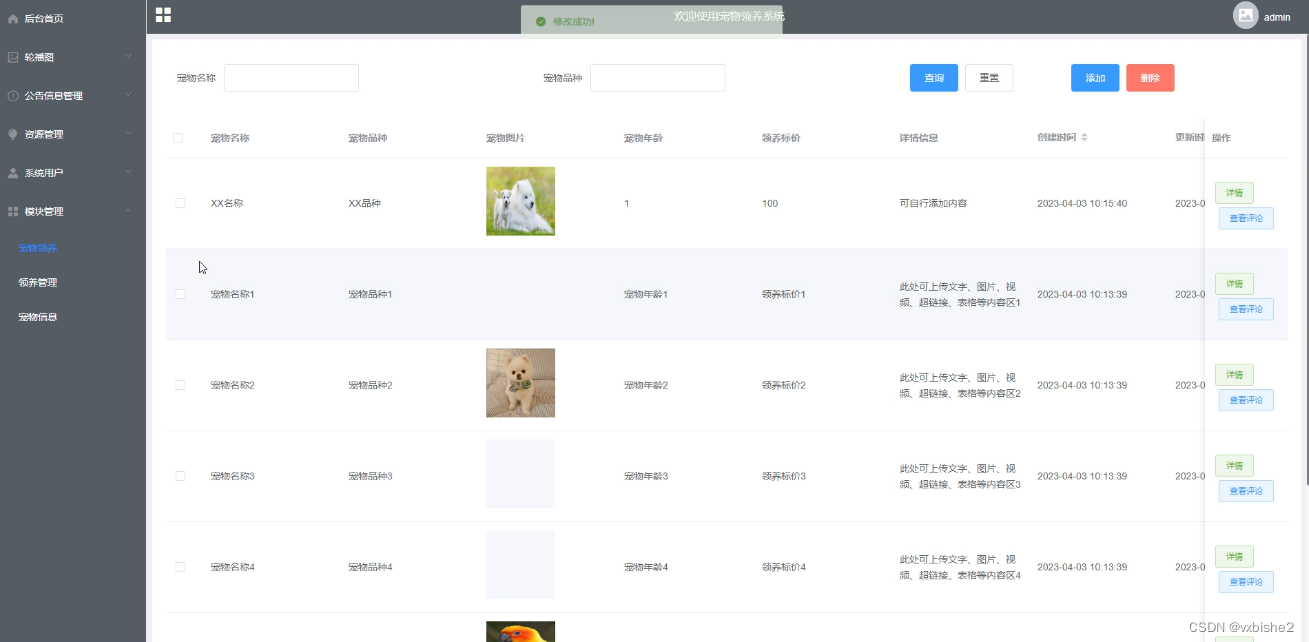Click the timestamp 2023-04-03 10:15:40
1309x642 pixels.
pyautogui.click(x=1082, y=203)
